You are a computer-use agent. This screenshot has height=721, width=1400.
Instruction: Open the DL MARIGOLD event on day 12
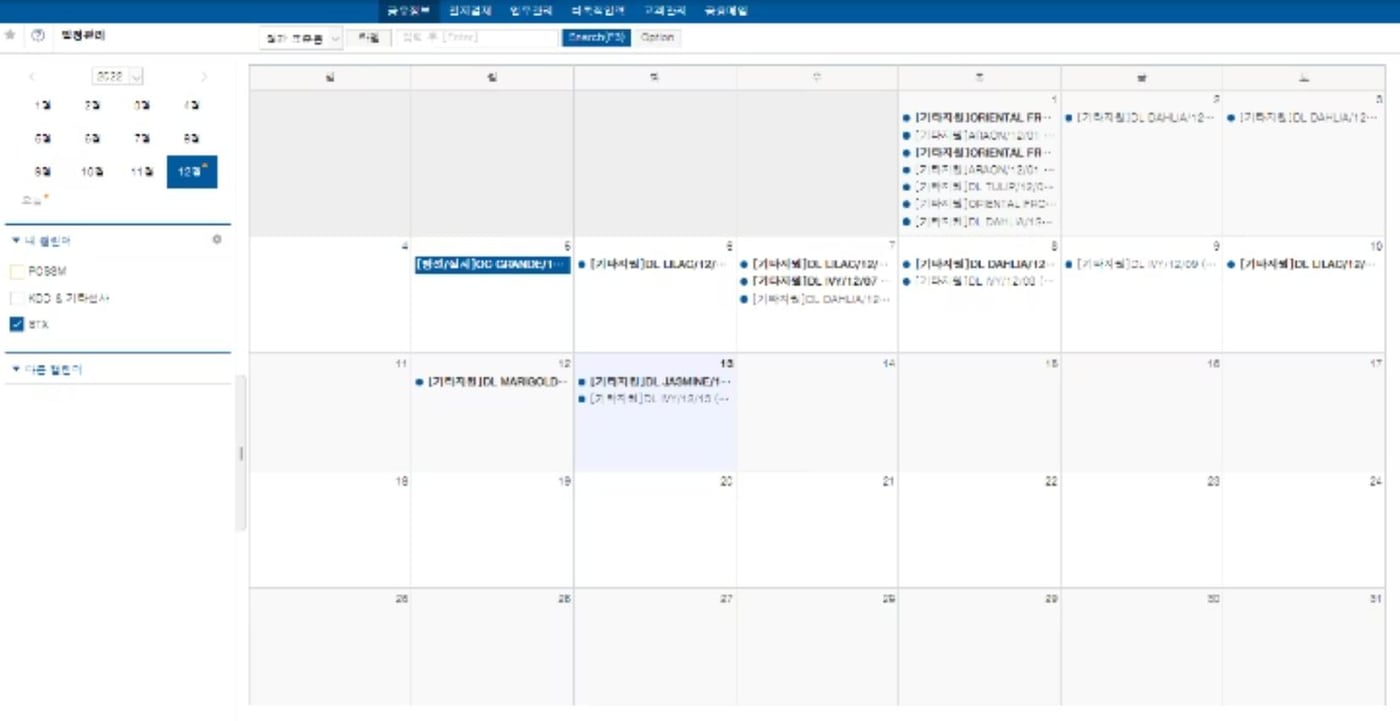492,382
